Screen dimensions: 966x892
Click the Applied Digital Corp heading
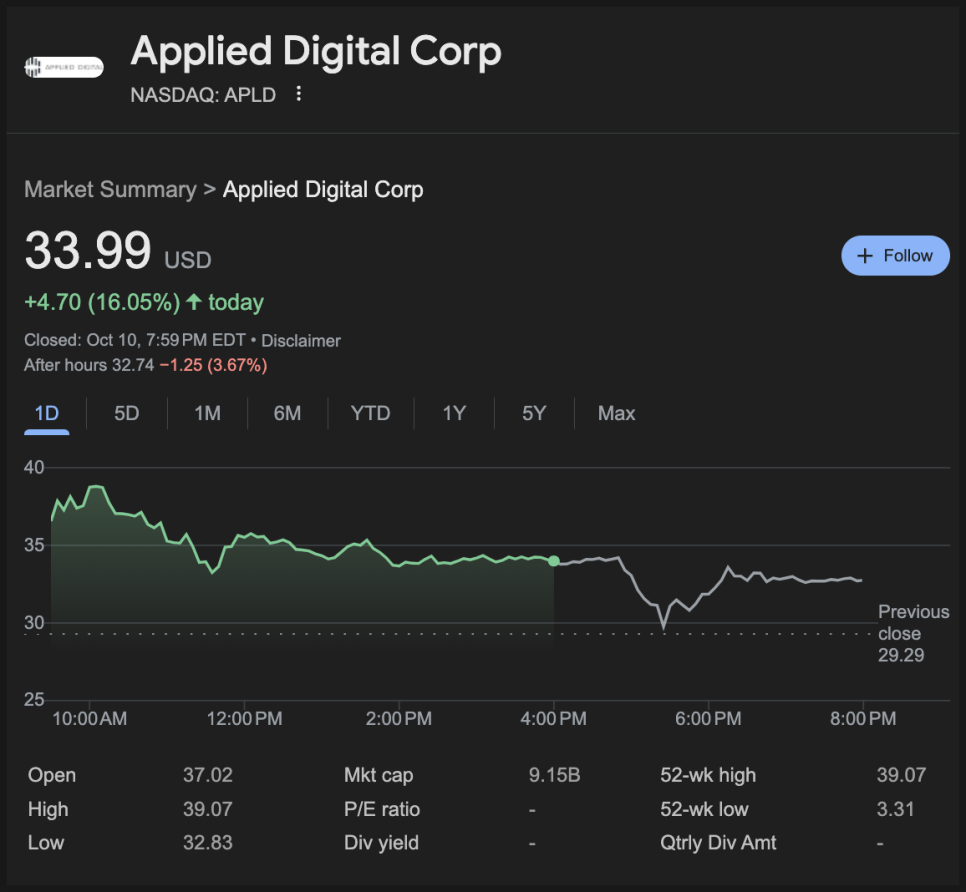(x=316, y=52)
